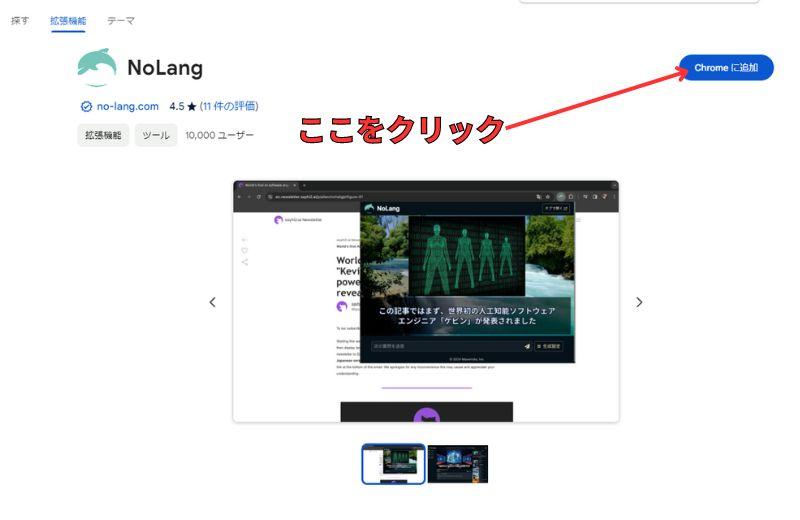Click the 拡張機能 category chip
The height and width of the screenshot is (520, 800).
click(x=103, y=135)
